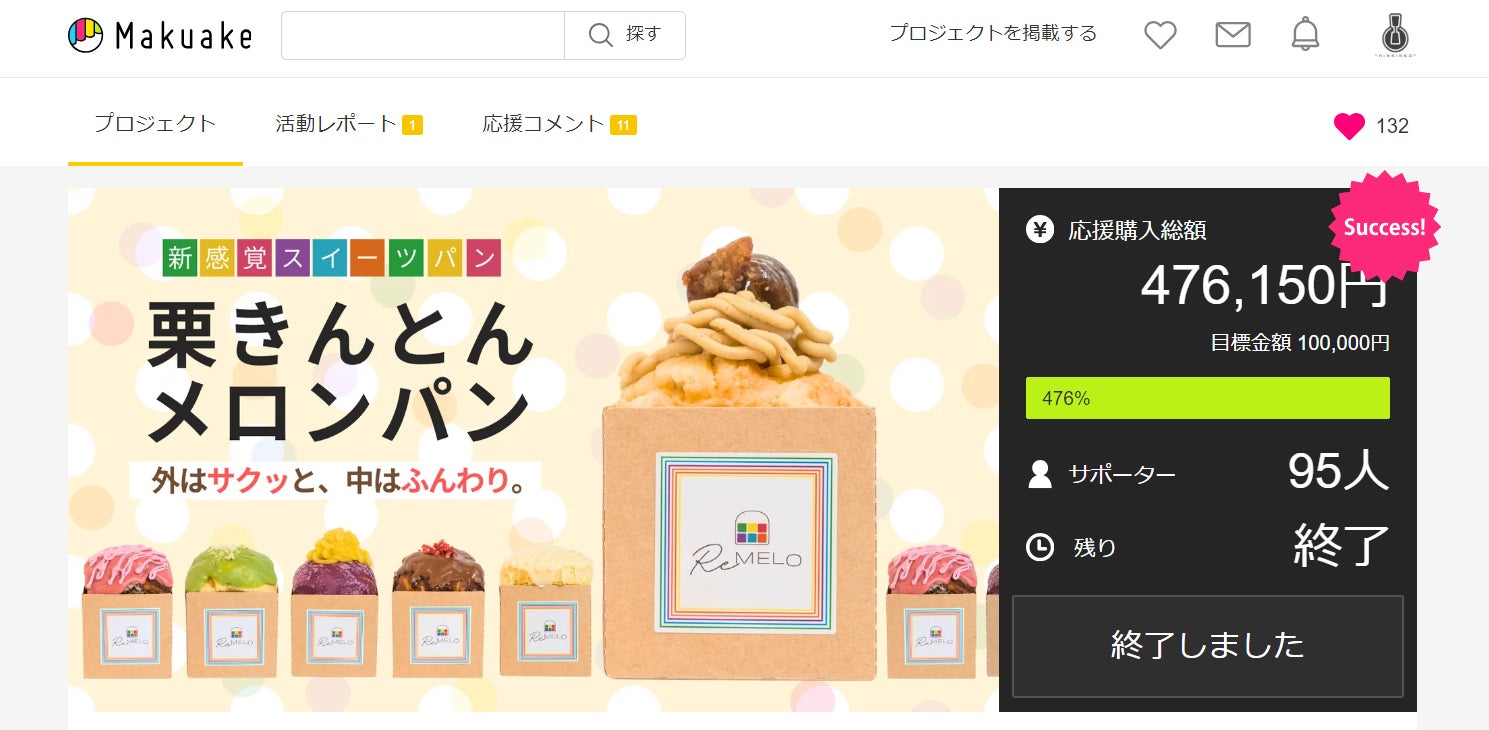Click the clock icon next to 残り

[x=1040, y=547]
